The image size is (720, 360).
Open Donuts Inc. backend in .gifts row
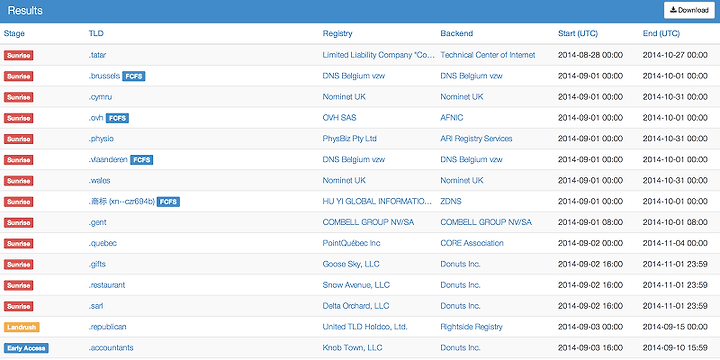460,264
